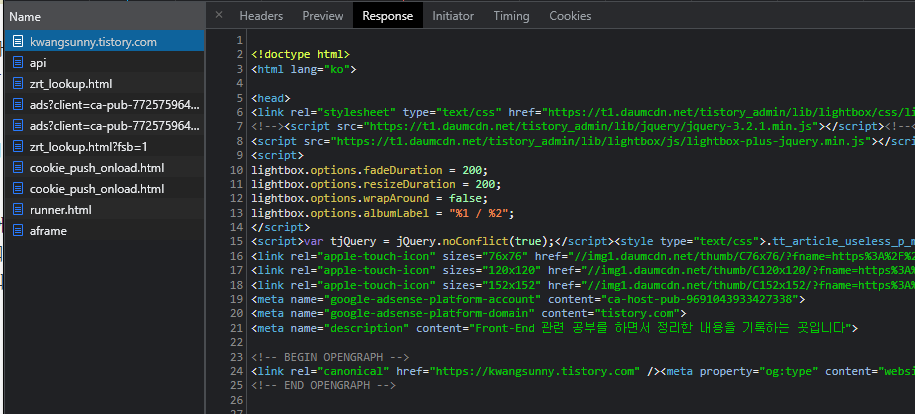
Task: Click the meta description line
Action: pos(554,328)
